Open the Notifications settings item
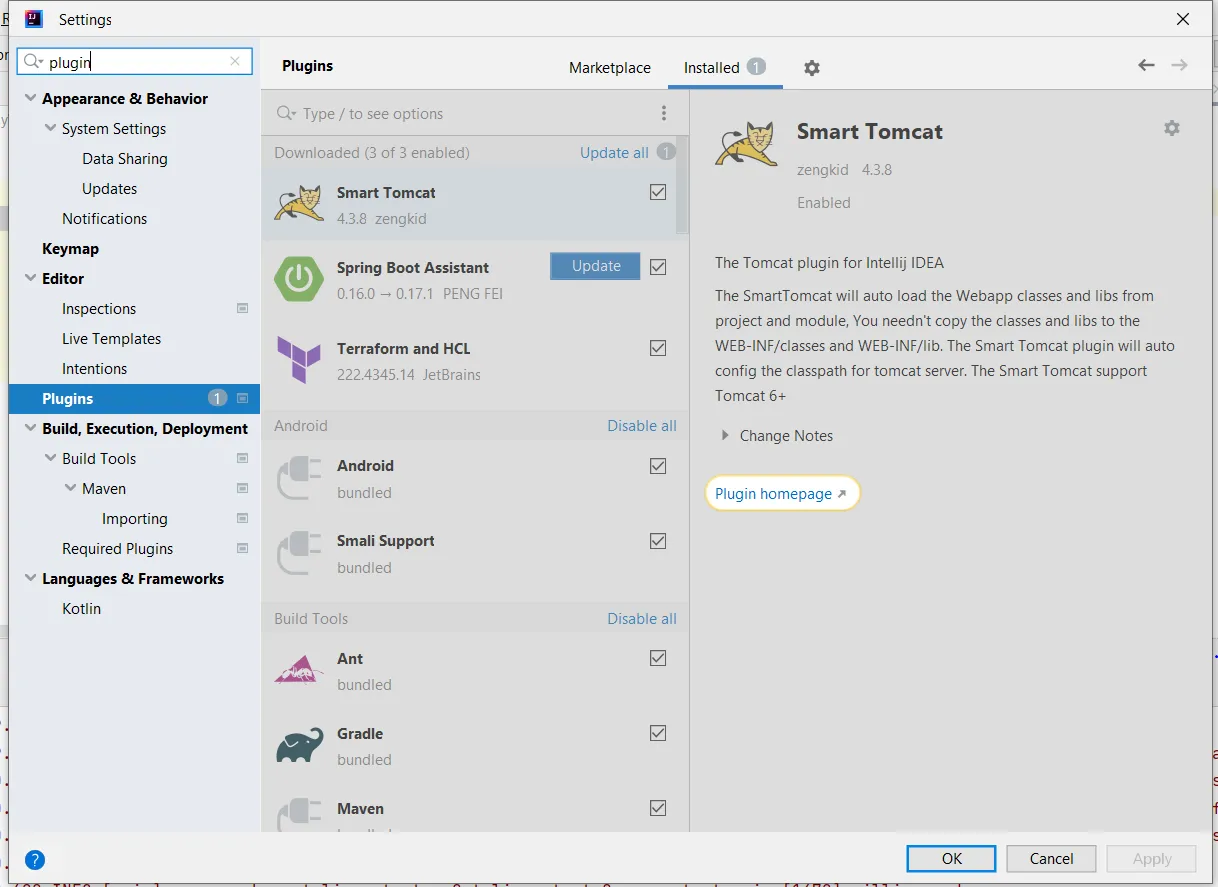 pos(104,219)
